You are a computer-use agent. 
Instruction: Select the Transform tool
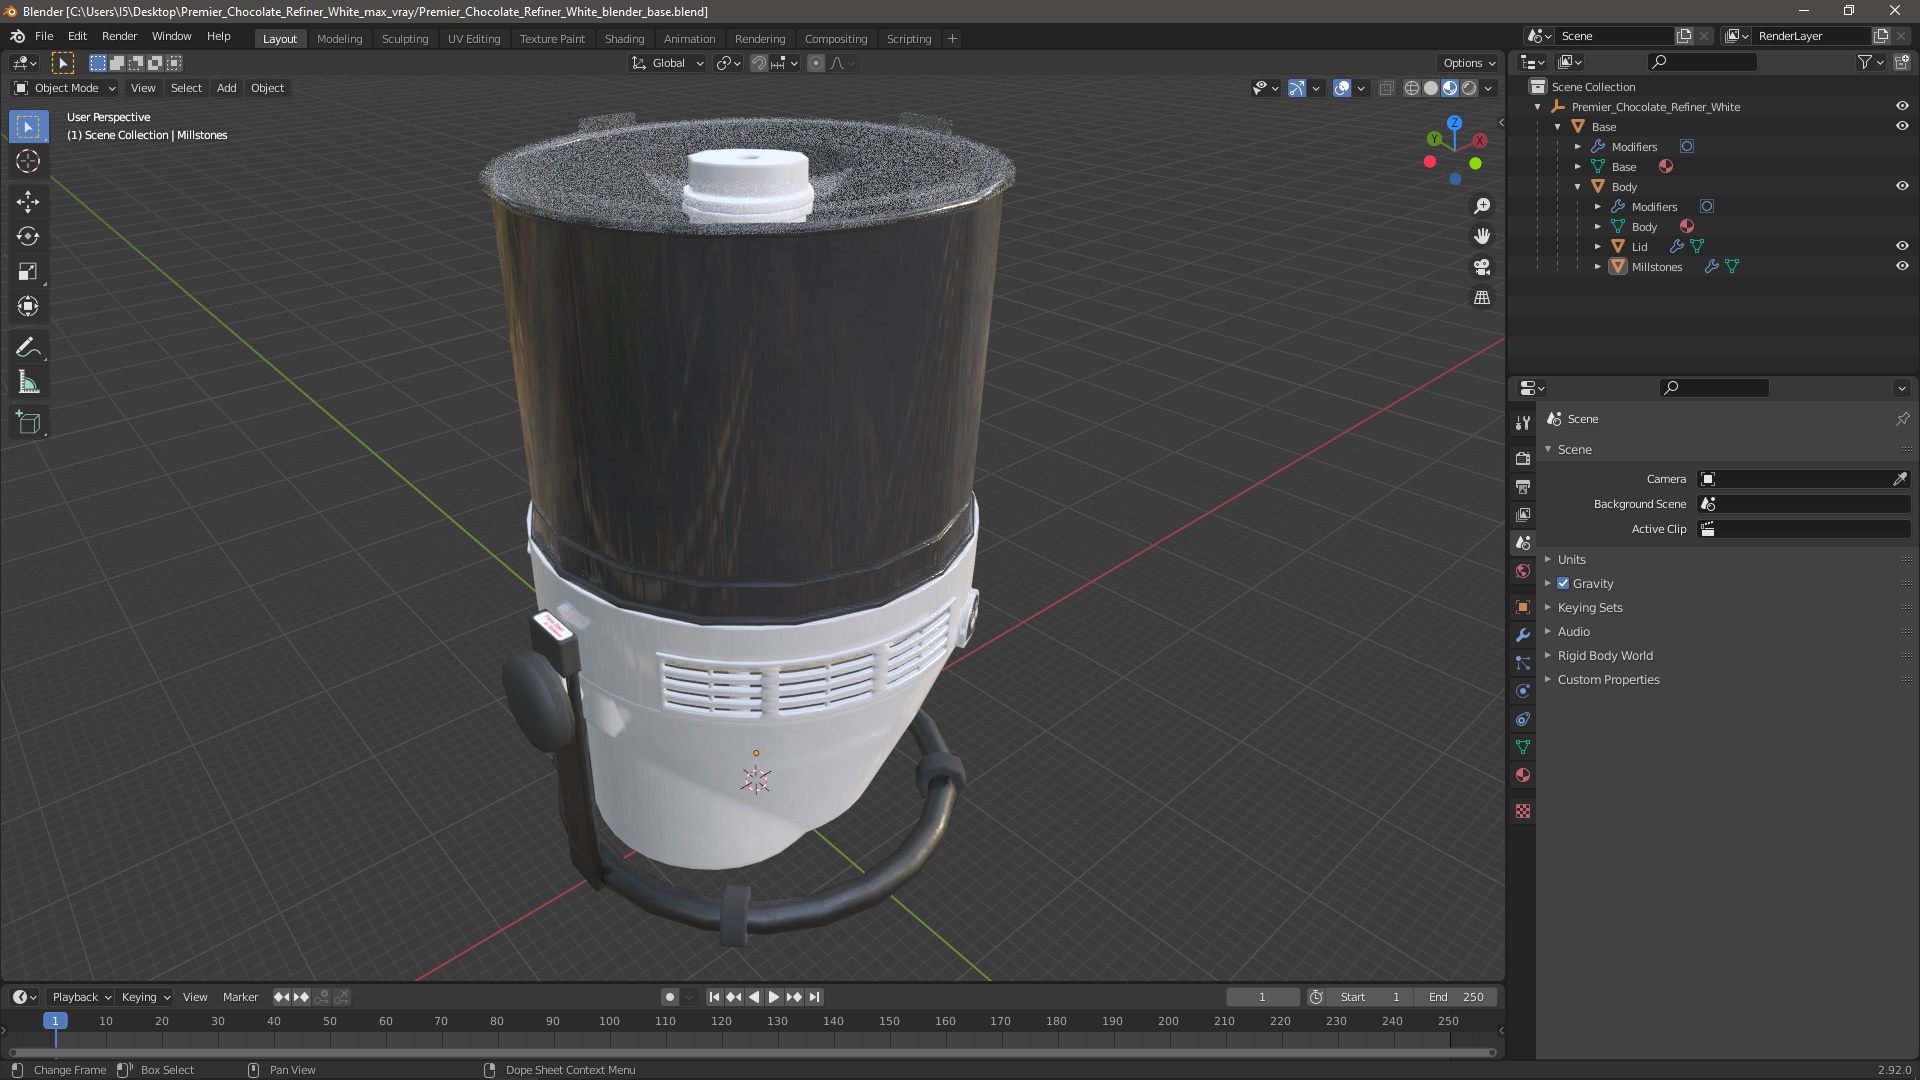pyautogui.click(x=28, y=307)
